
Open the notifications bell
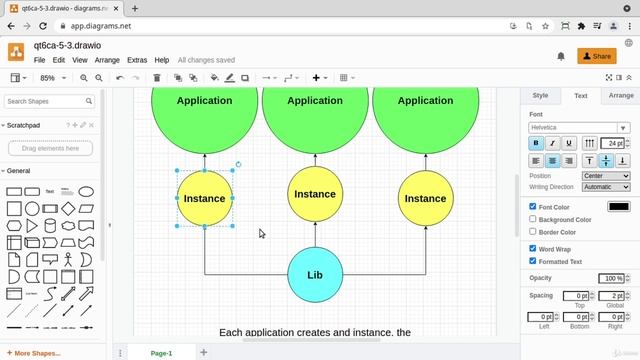pos(561,56)
